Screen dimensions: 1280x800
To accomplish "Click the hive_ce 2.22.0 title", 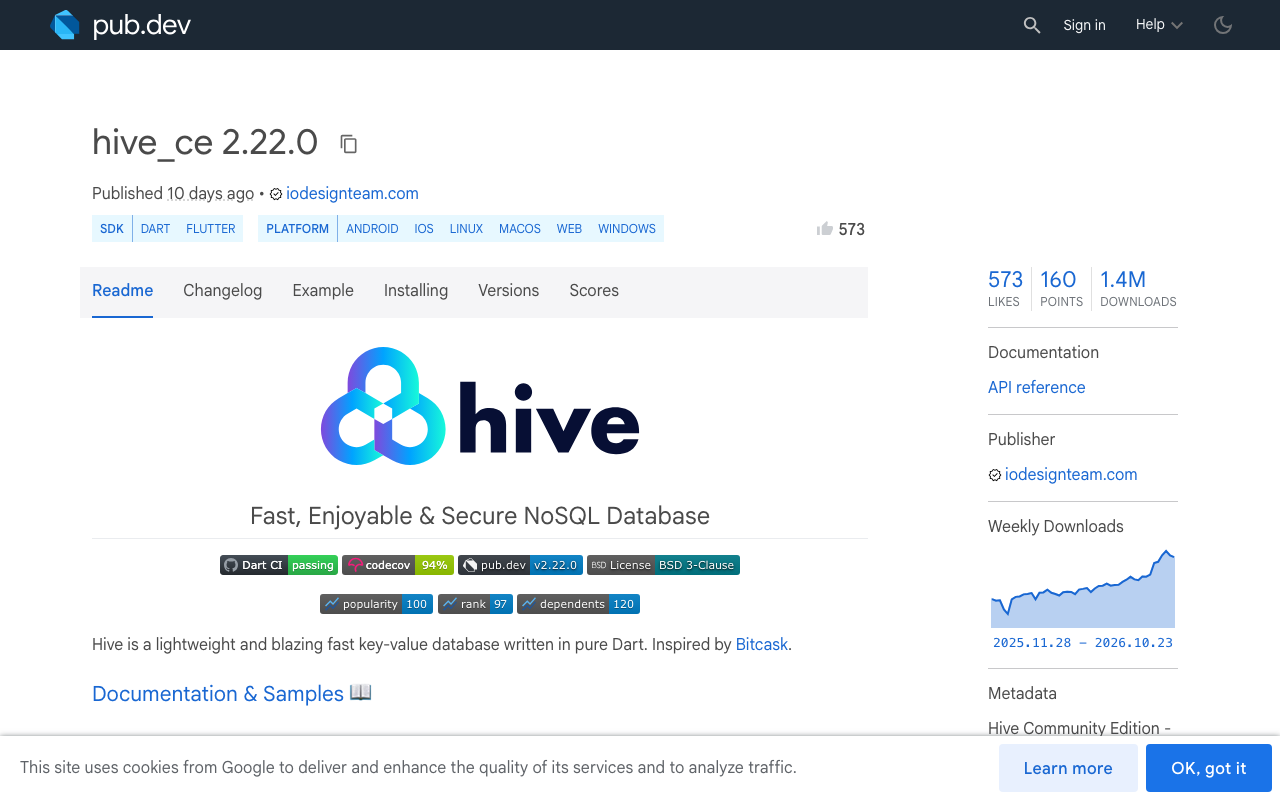I will tap(205, 143).
